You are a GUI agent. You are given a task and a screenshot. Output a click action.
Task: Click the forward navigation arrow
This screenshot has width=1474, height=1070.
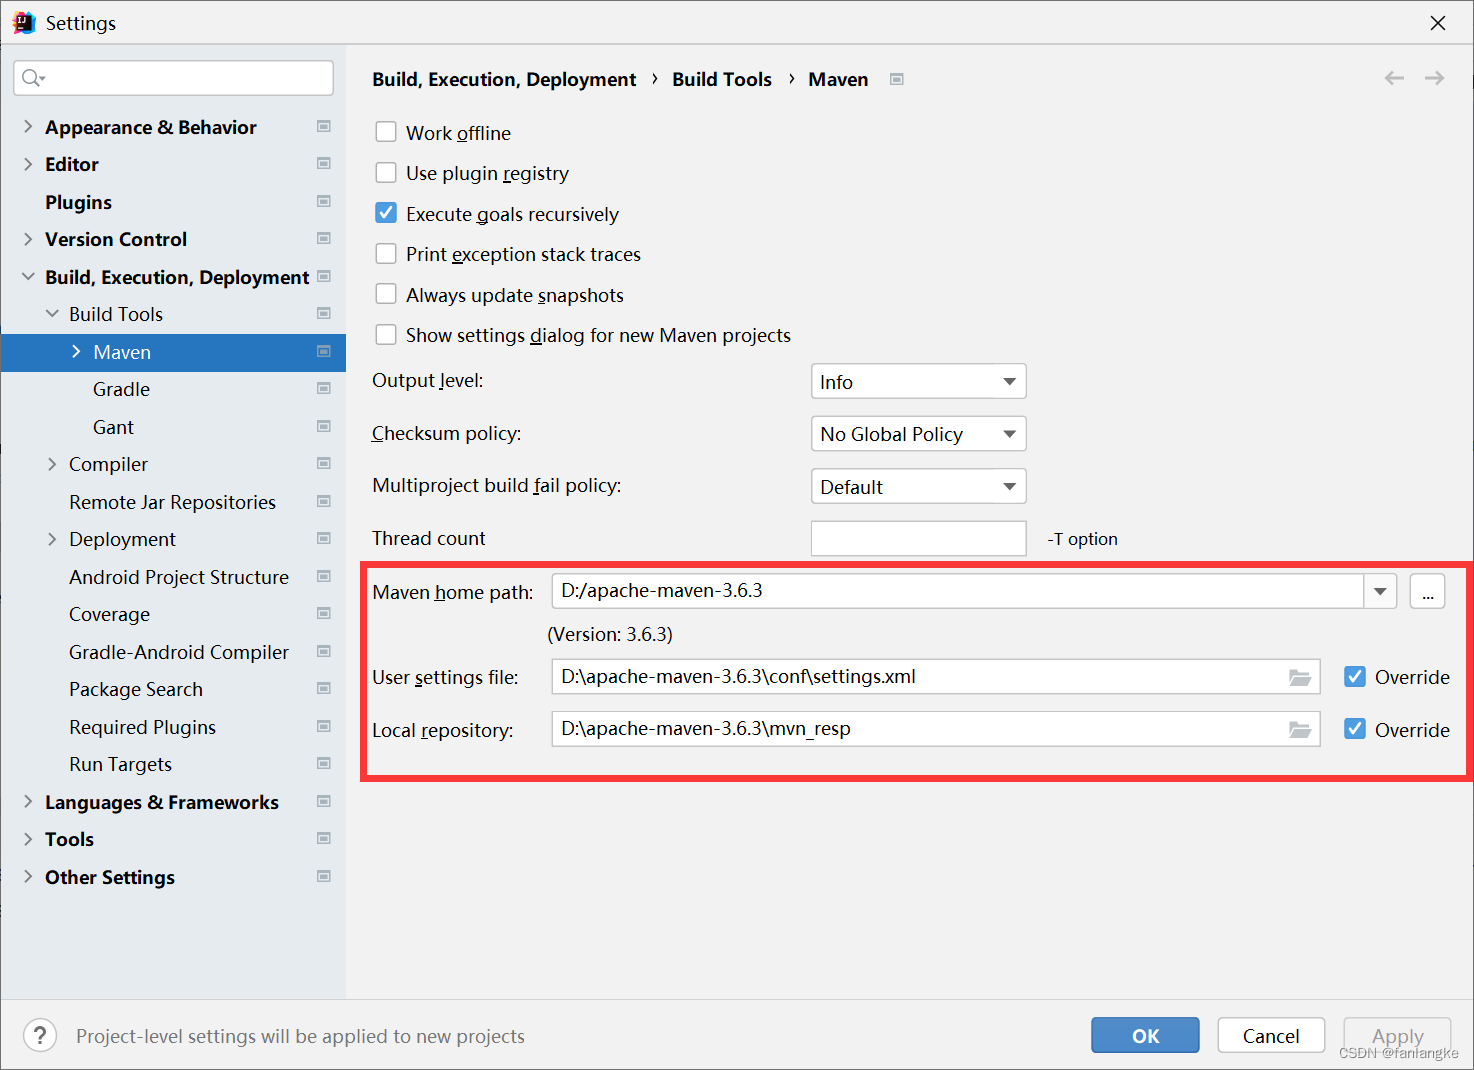(x=1434, y=78)
